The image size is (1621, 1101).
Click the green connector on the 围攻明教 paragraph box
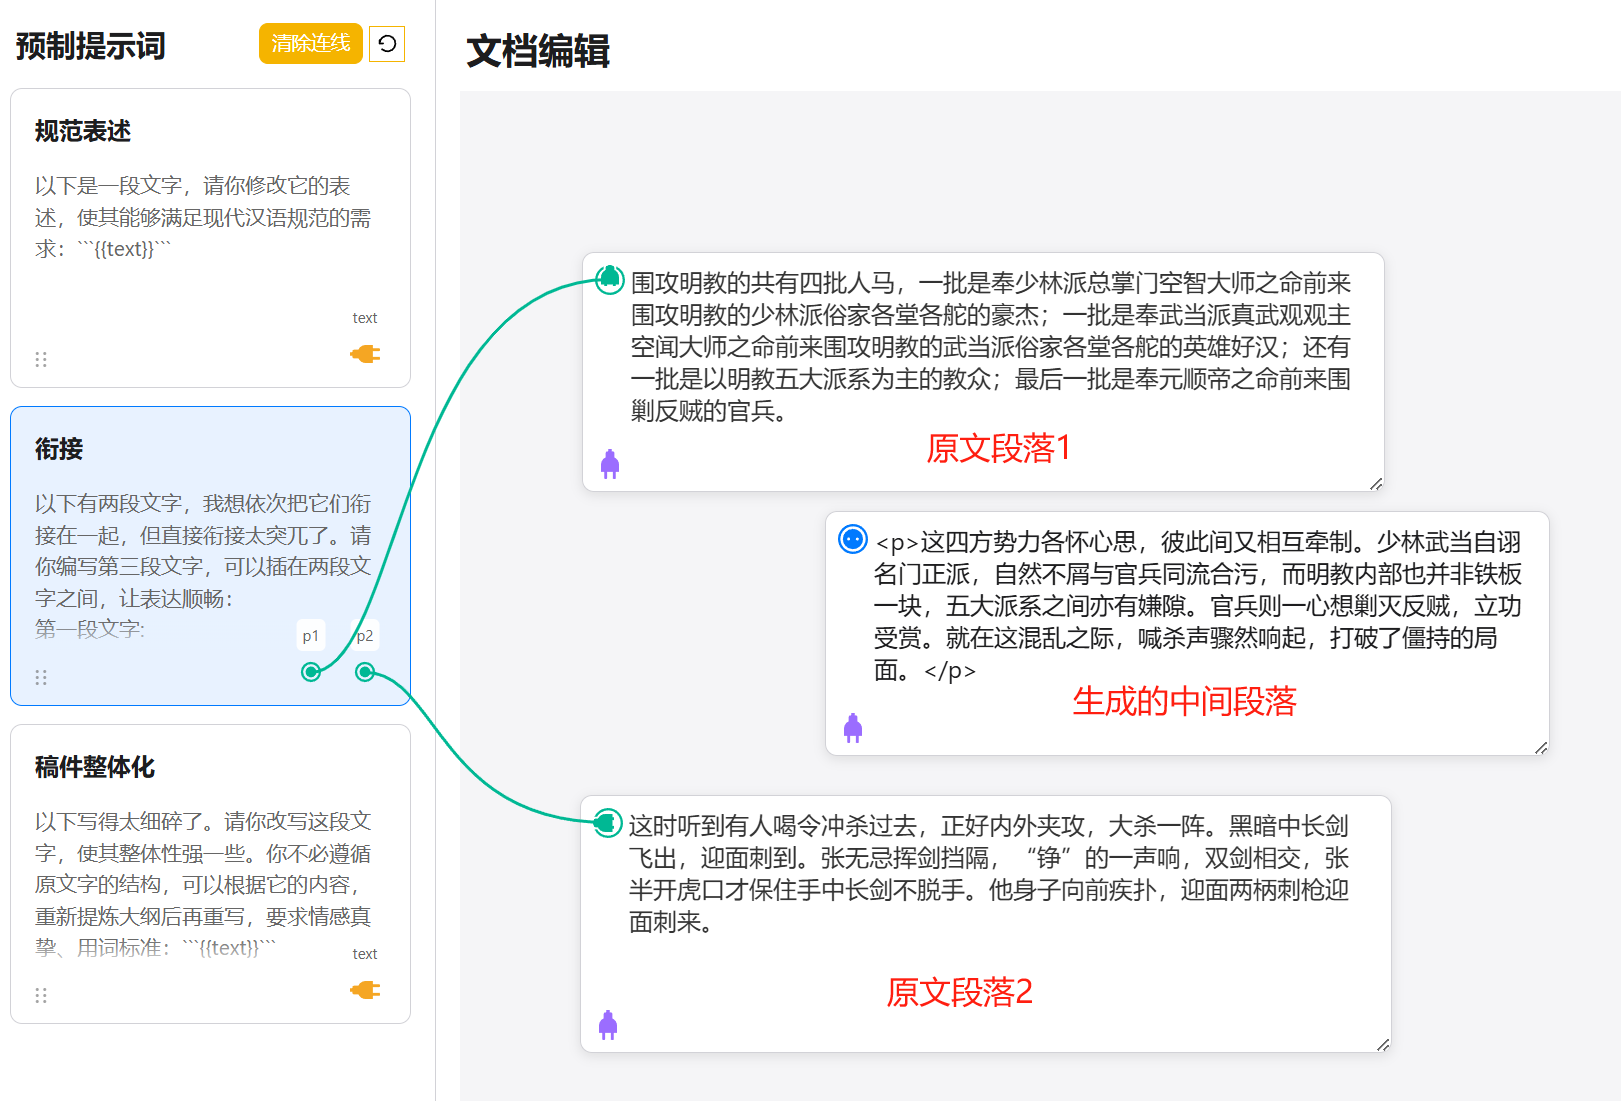609,279
